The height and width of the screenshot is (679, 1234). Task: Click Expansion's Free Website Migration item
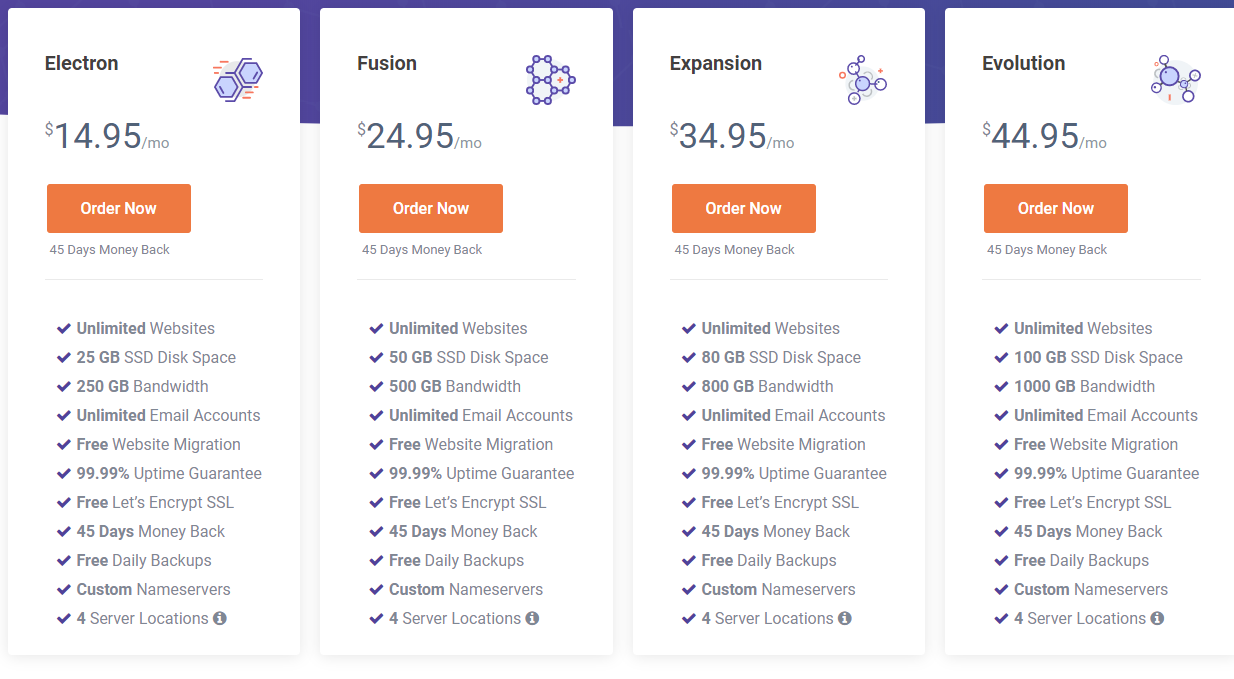pyautogui.click(x=784, y=444)
